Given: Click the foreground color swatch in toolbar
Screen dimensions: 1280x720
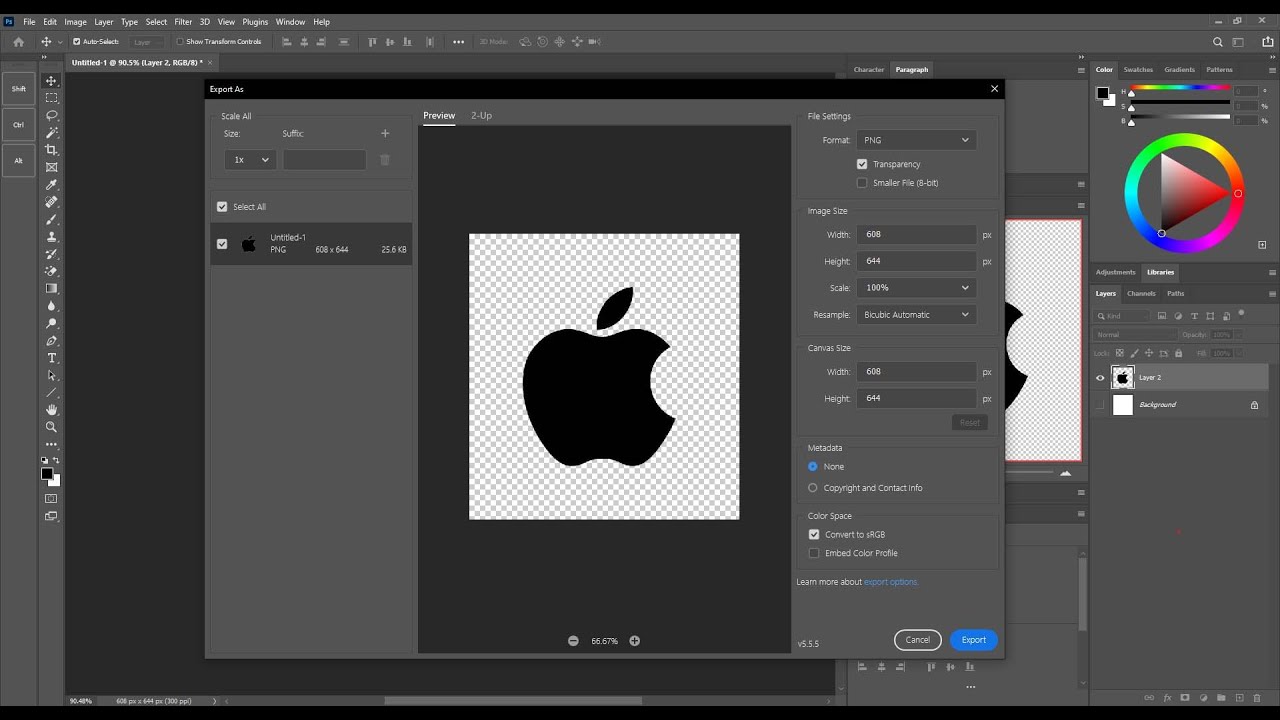Looking at the screenshot, I should [46, 474].
